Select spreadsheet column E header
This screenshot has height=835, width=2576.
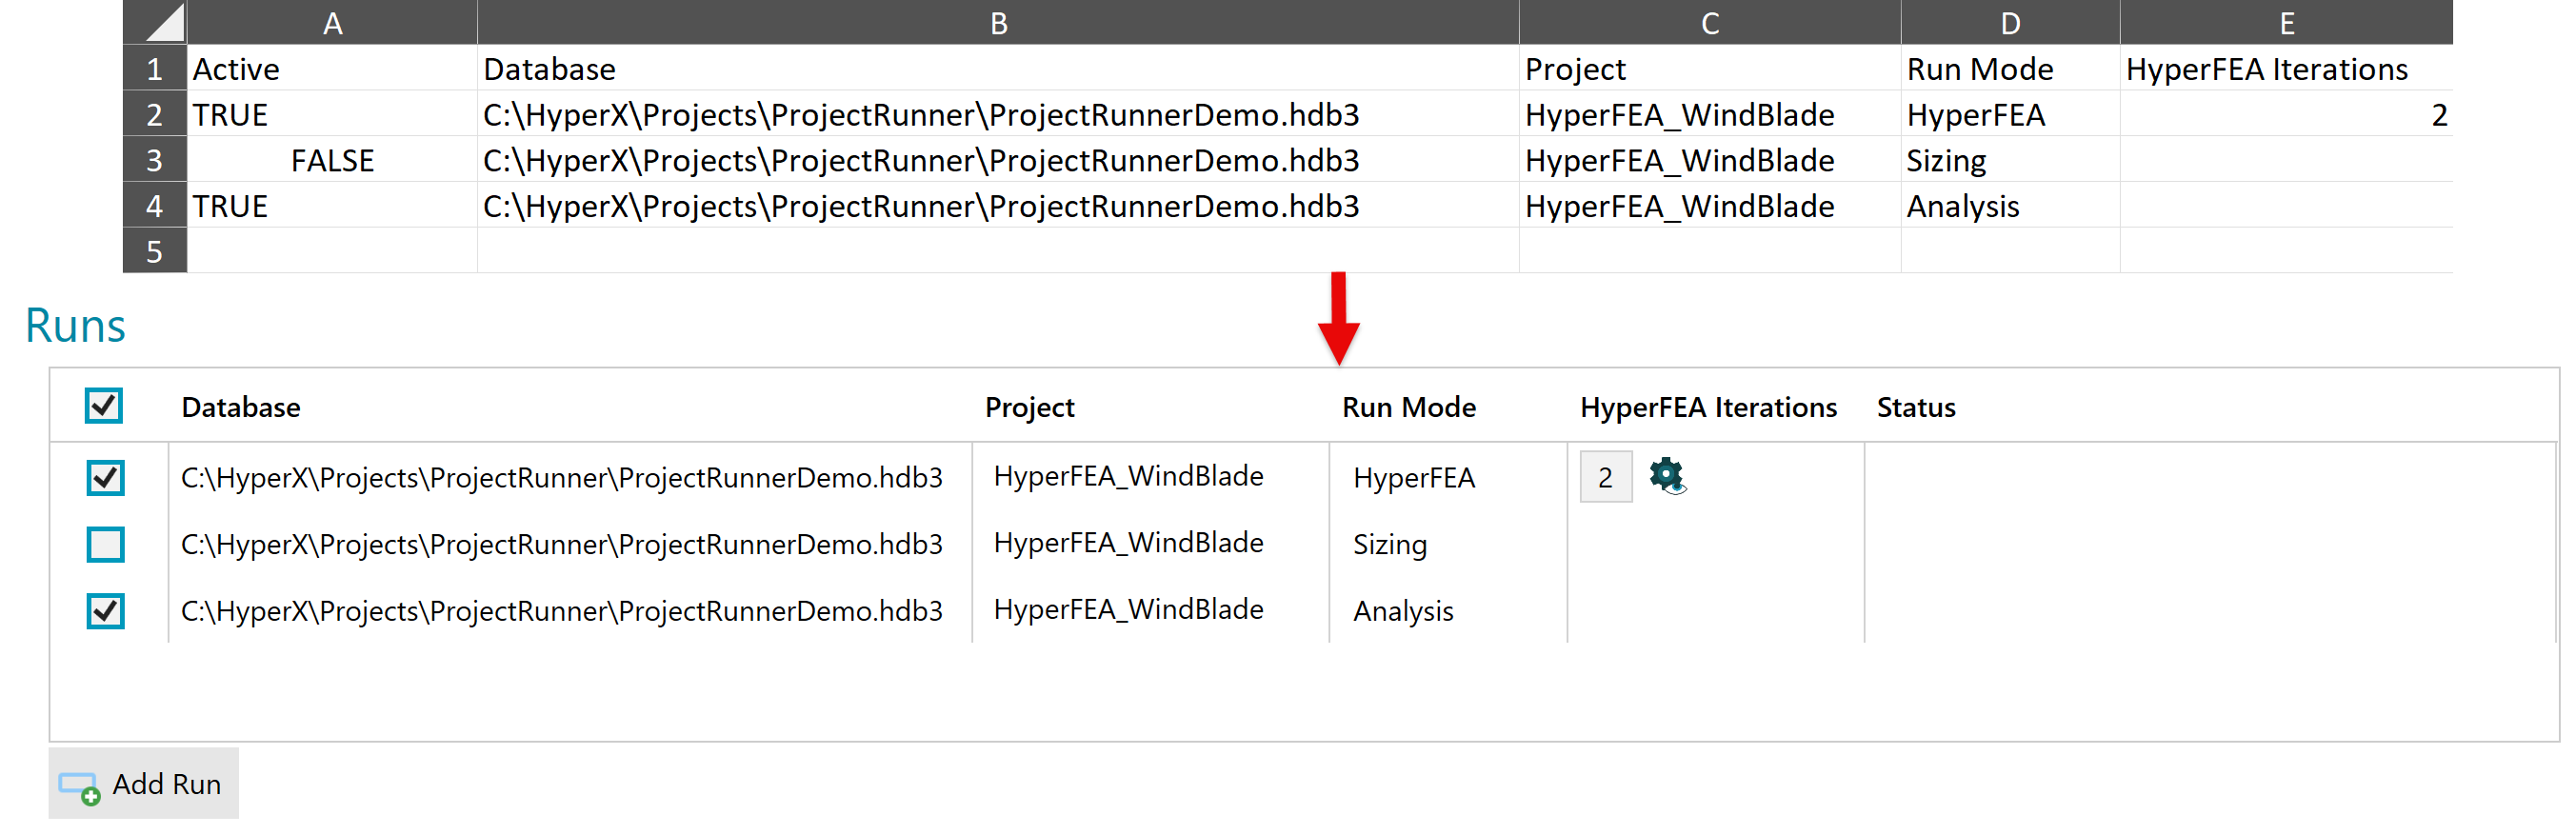(2287, 22)
